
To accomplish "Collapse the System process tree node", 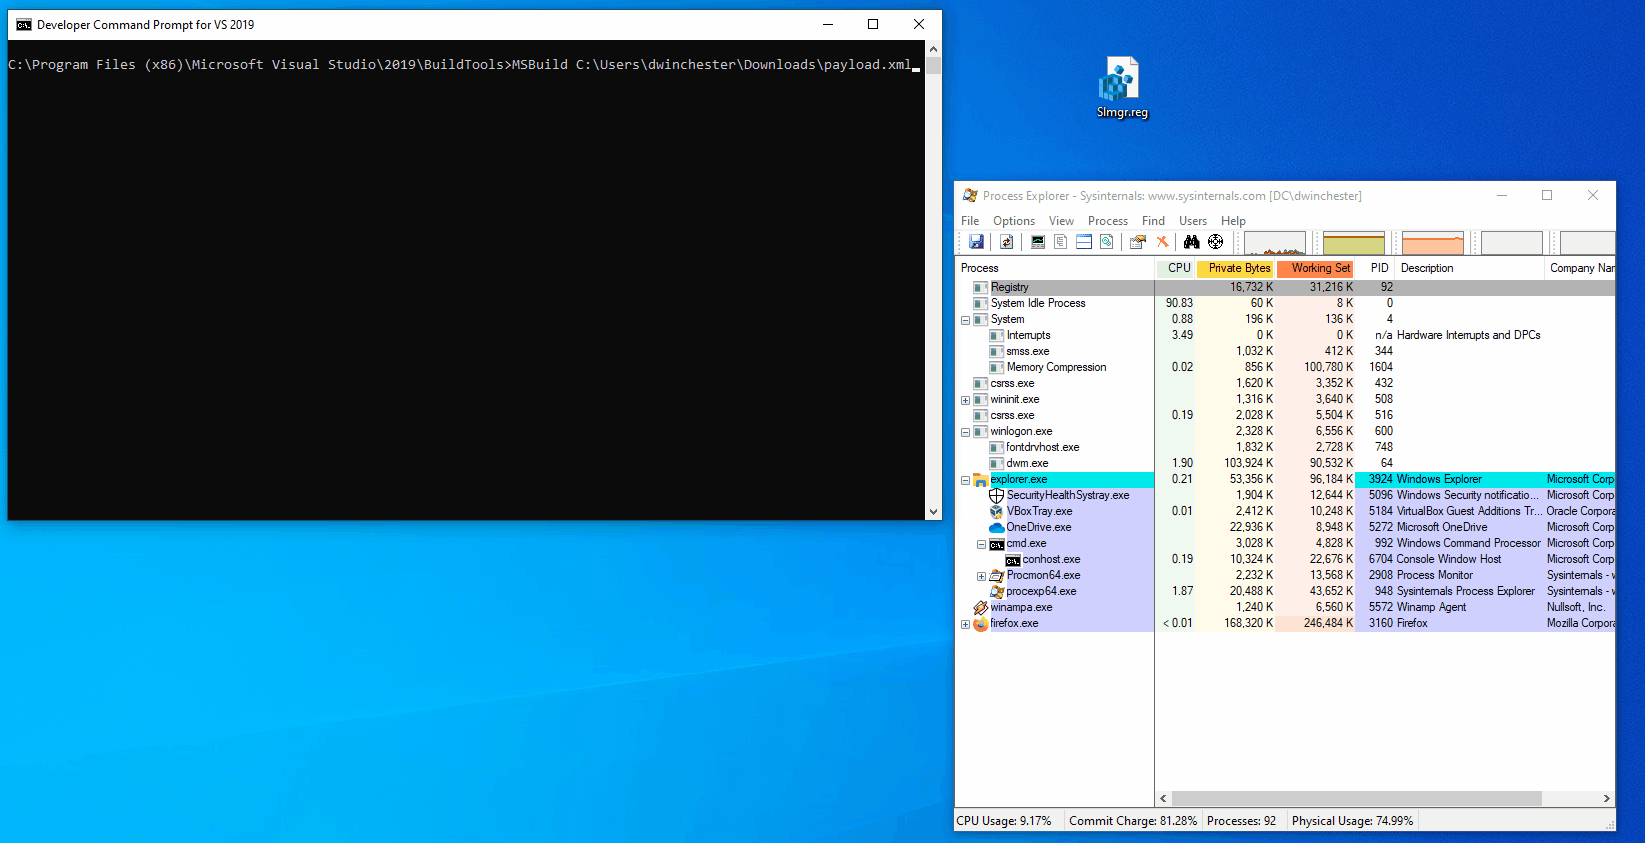I will coord(966,320).
